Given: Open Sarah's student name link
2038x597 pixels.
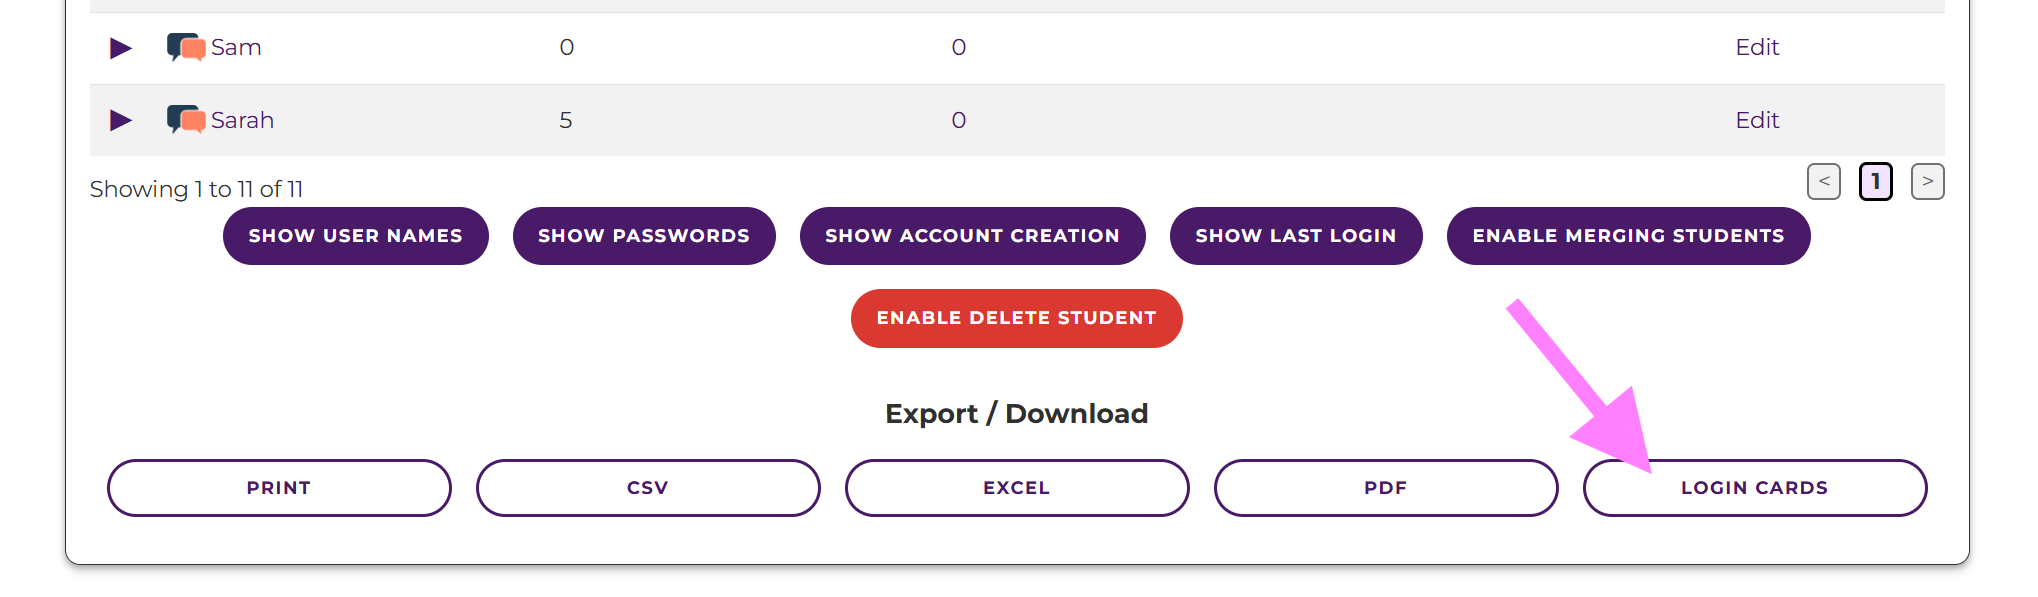Looking at the screenshot, I should coord(242,120).
